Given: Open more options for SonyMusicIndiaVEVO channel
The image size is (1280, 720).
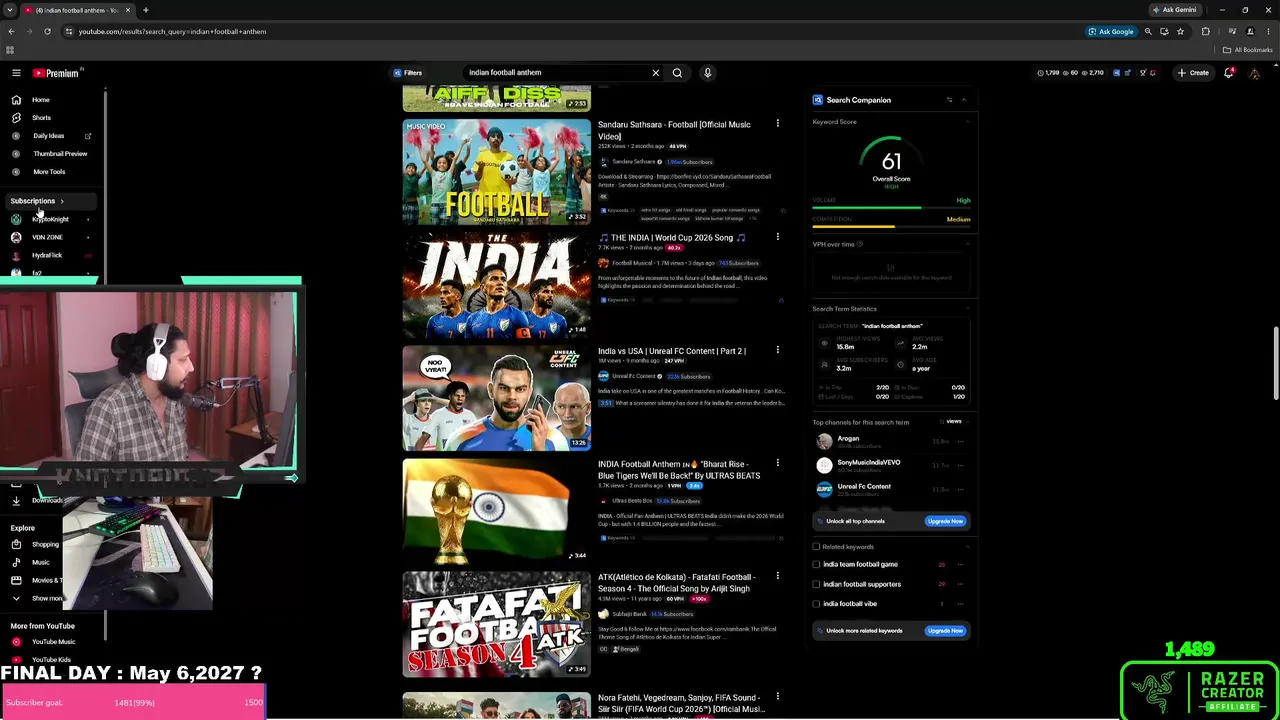Looking at the screenshot, I should pyautogui.click(x=961, y=465).
